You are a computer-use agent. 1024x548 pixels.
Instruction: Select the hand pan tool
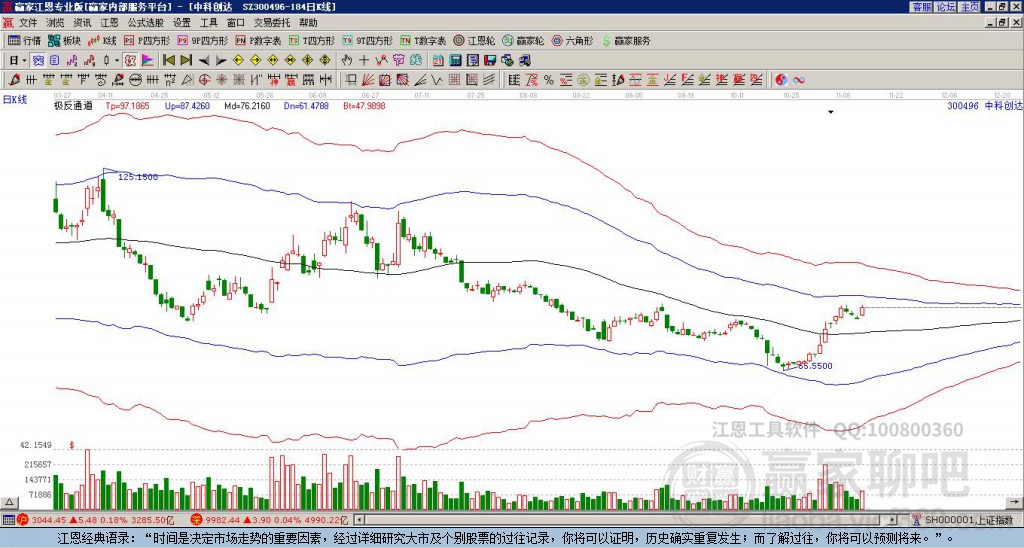(347, 61)
